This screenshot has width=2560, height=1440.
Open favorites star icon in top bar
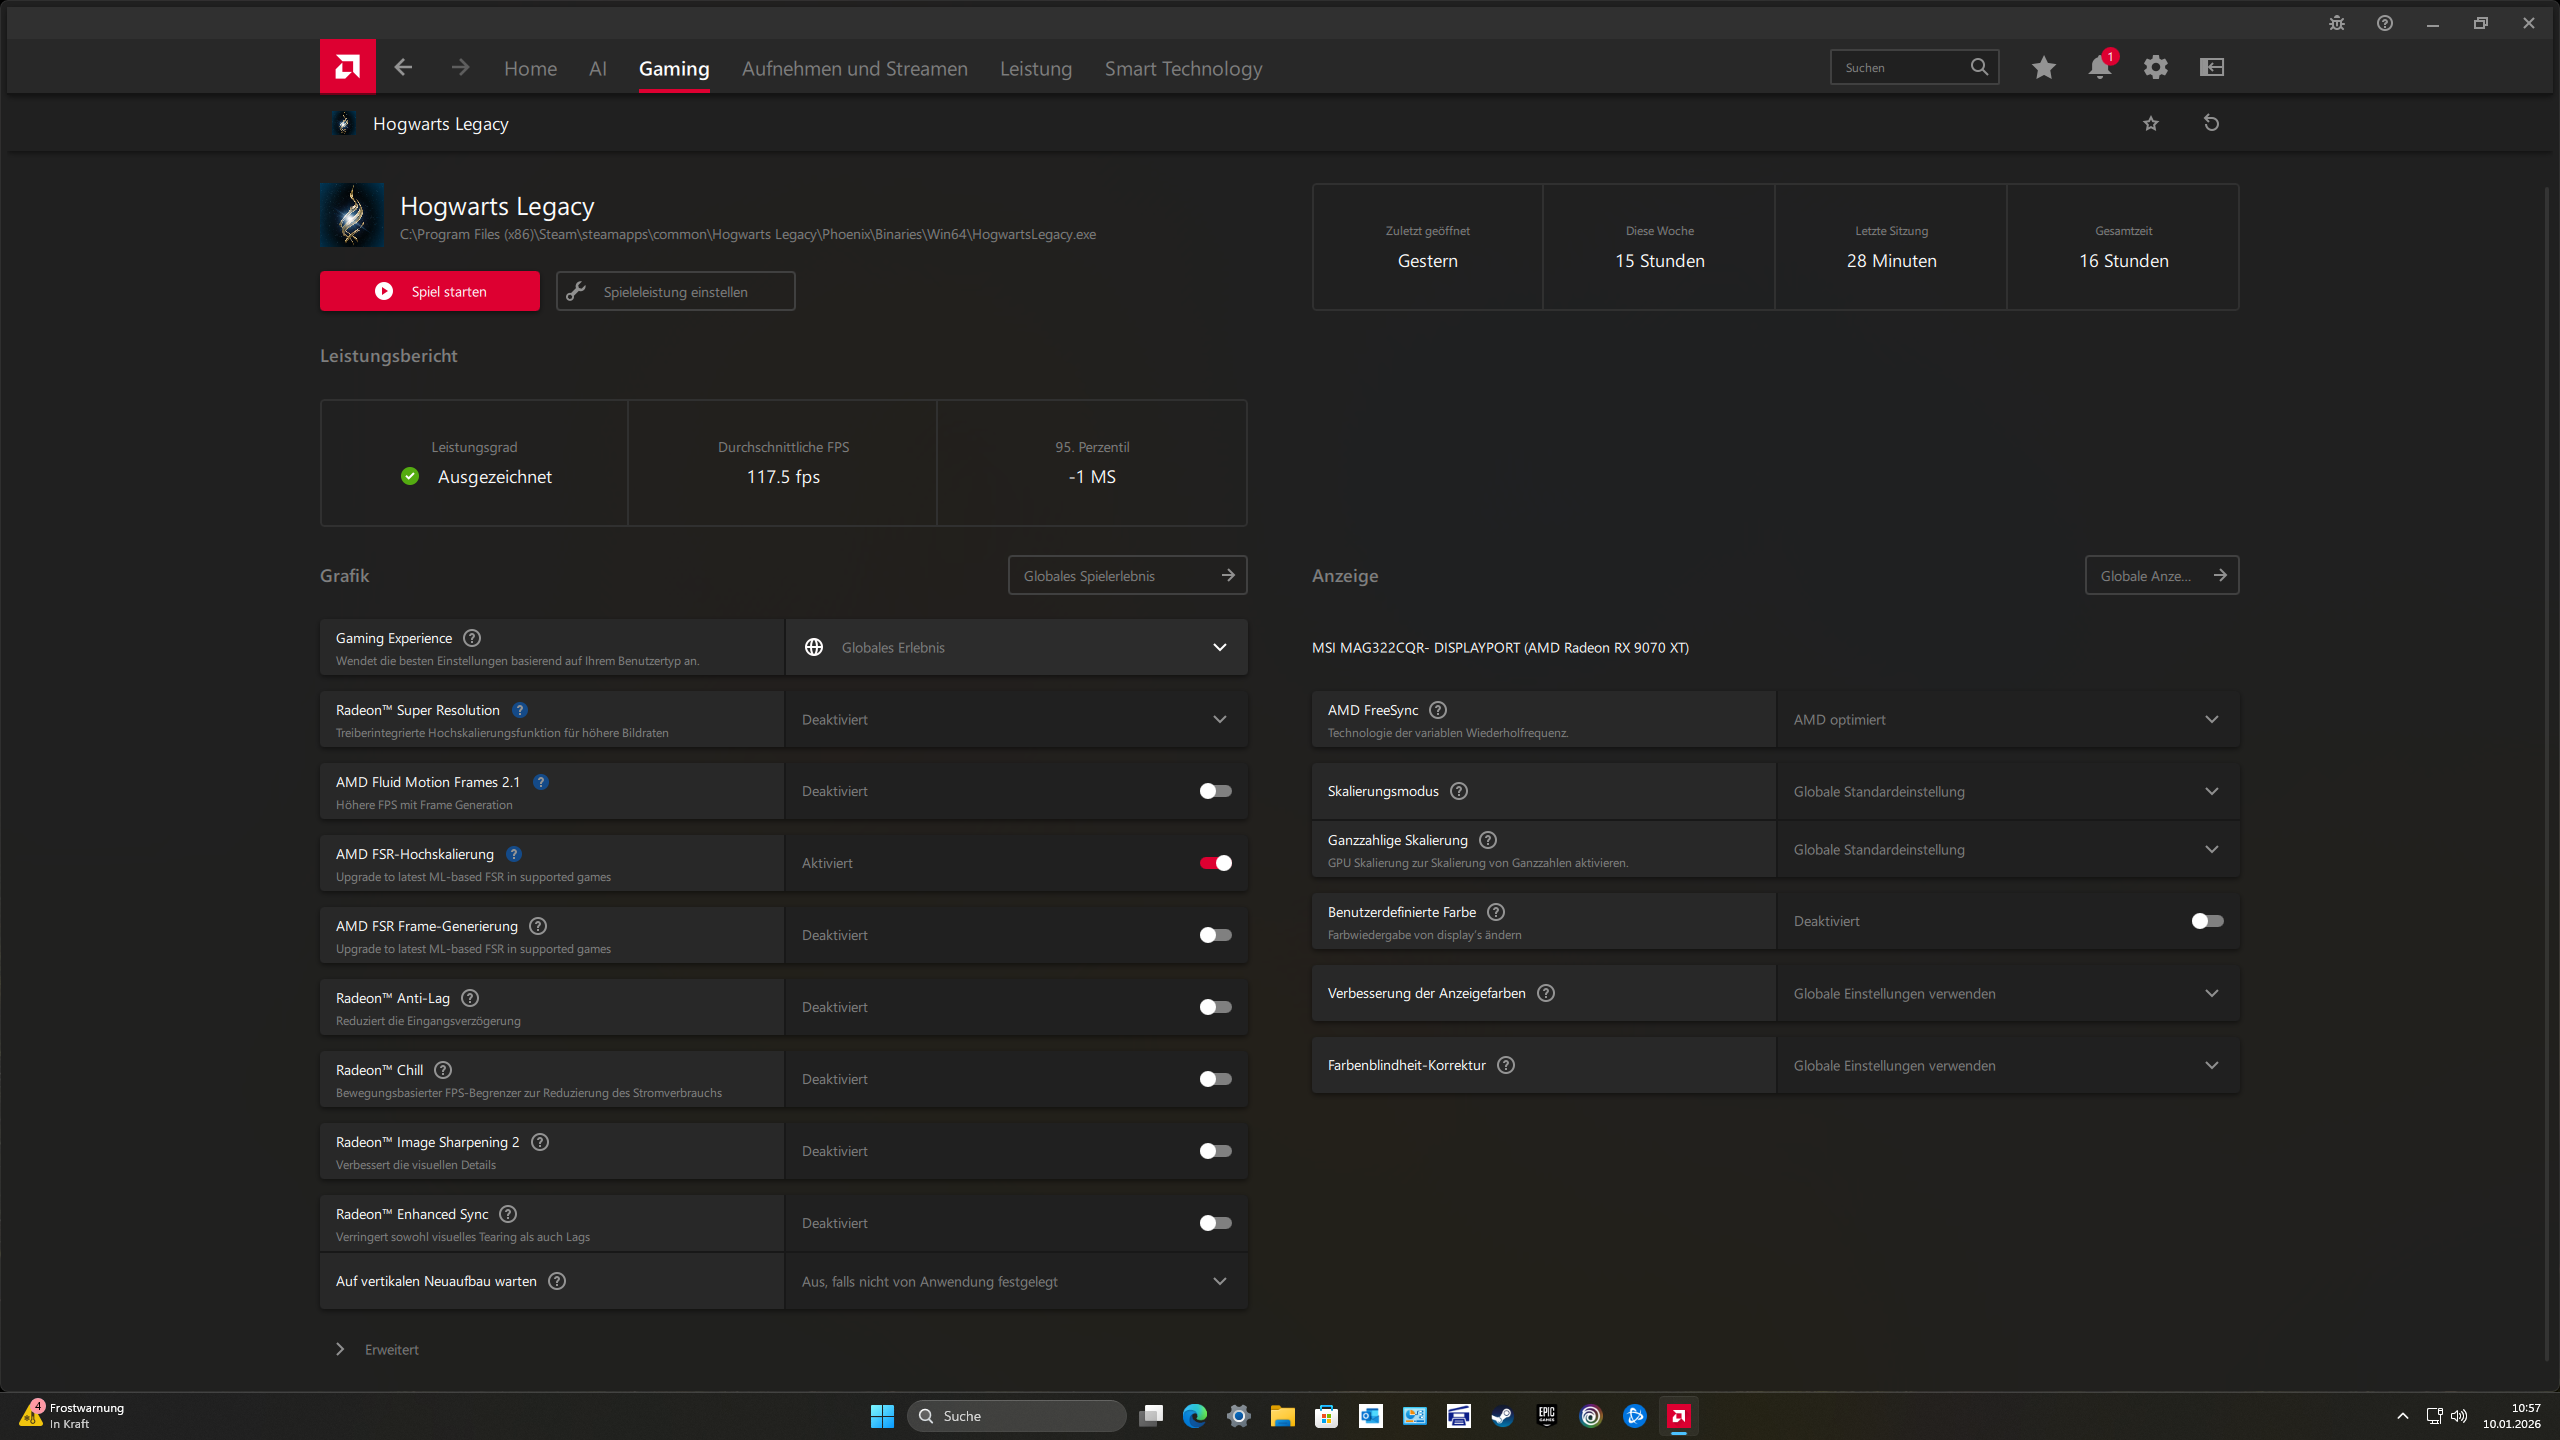pos(2043,67)
